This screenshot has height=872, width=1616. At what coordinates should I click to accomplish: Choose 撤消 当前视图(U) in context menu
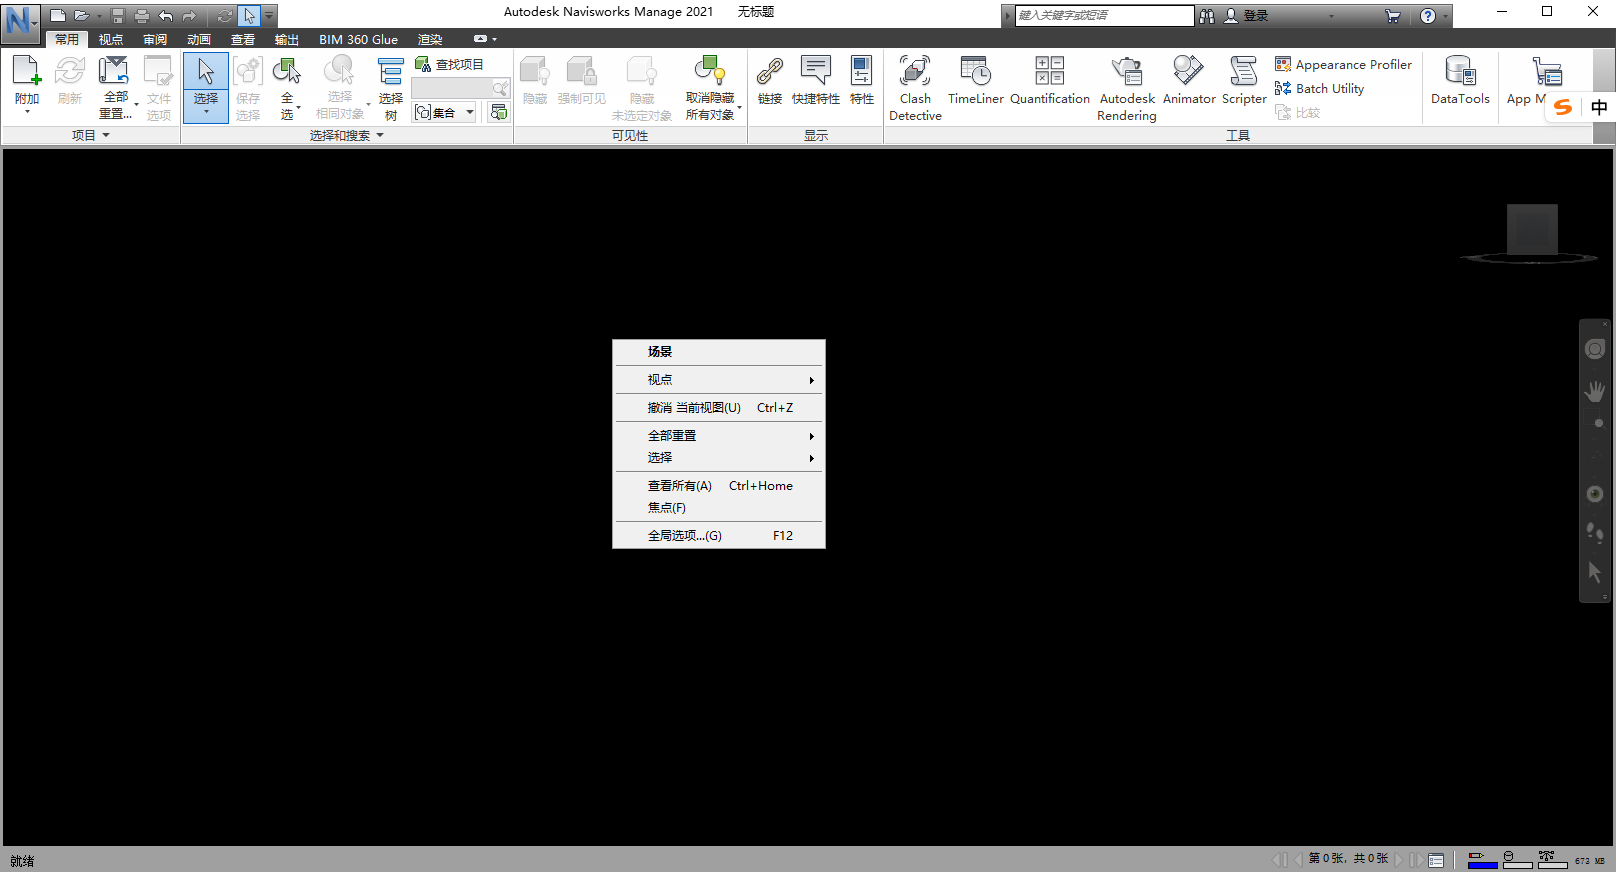719,408
